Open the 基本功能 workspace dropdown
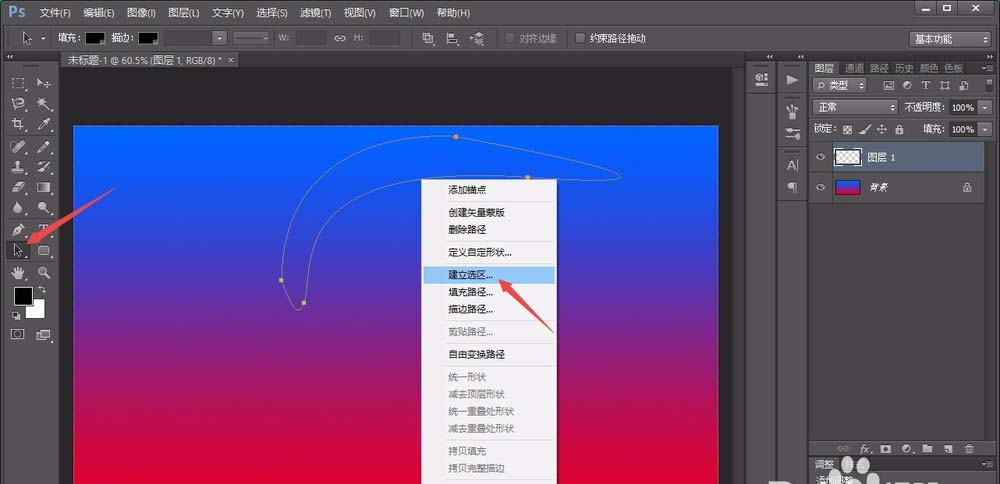The height and width of the screenshot is (484, 1000). pos(949,39)
